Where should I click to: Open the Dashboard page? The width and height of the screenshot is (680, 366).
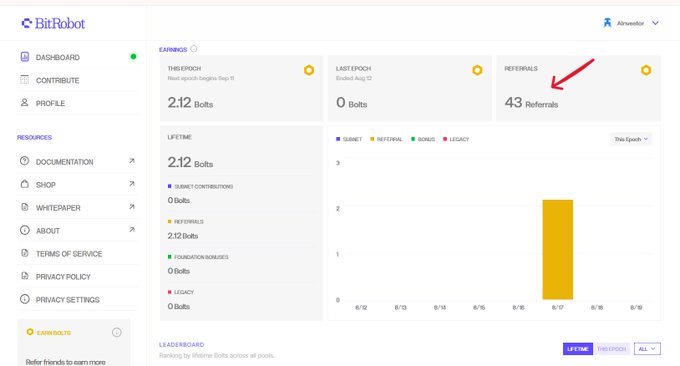click(x=58, y=57)
